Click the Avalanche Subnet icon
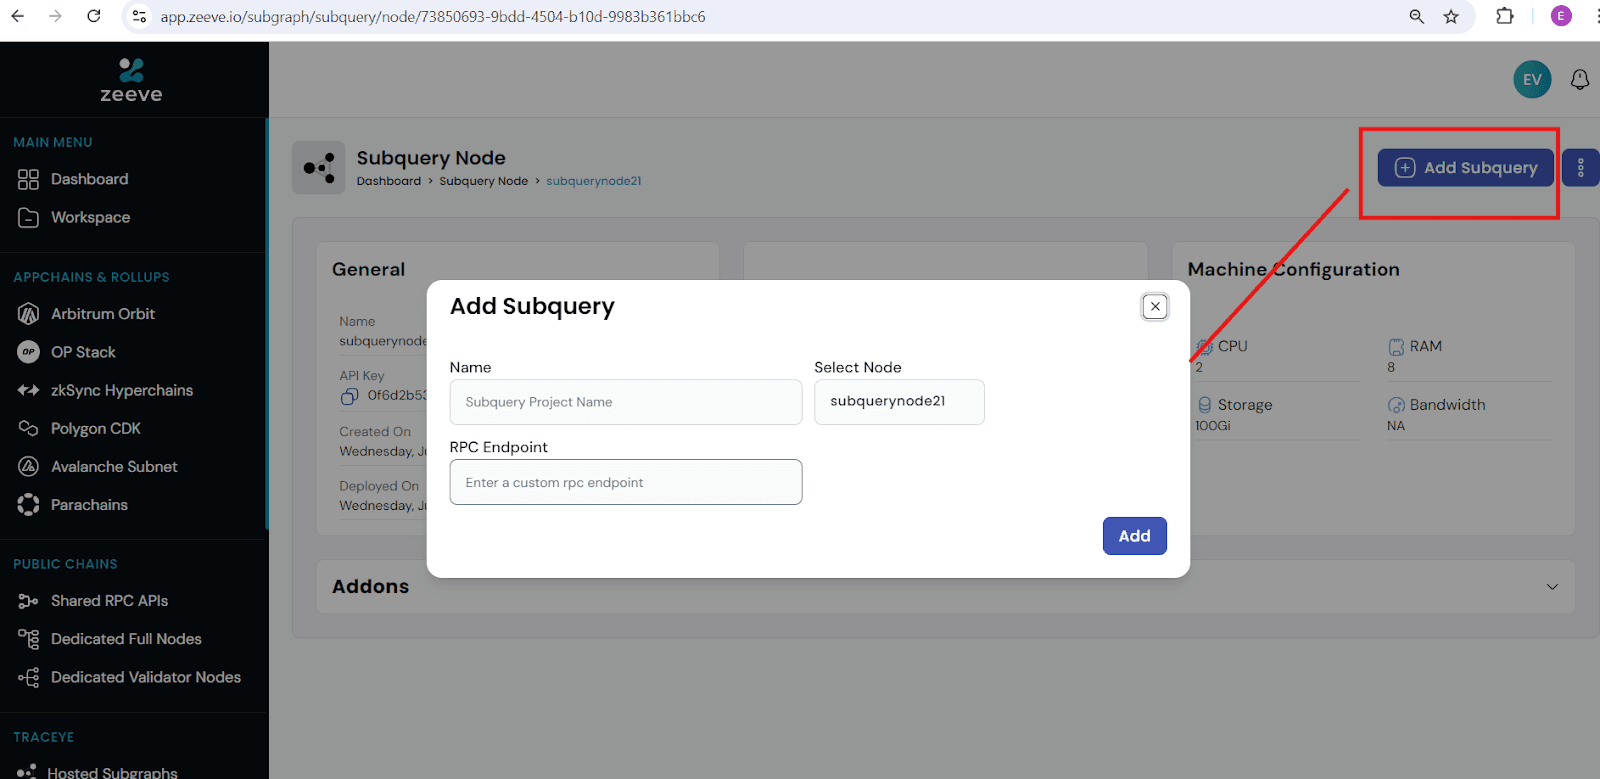 tap(28, 467)
